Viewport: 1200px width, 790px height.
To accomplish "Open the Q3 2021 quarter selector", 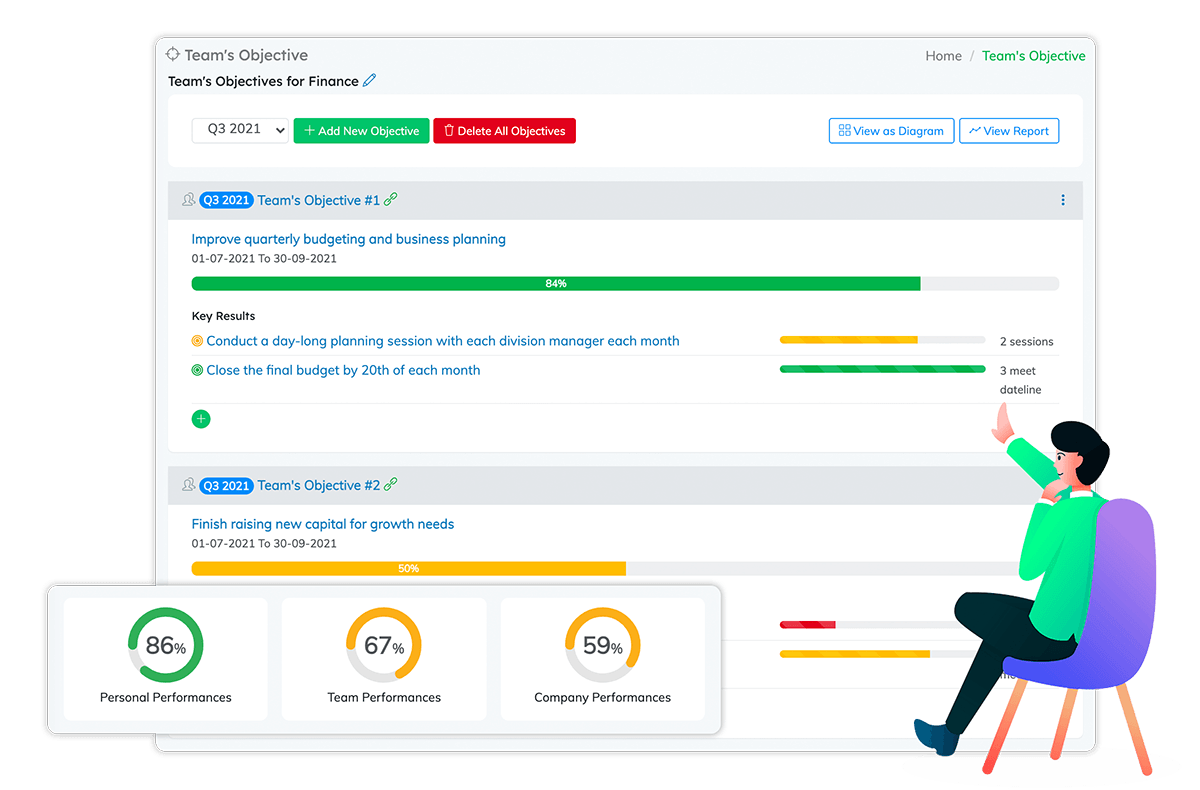I will [240, 129].
